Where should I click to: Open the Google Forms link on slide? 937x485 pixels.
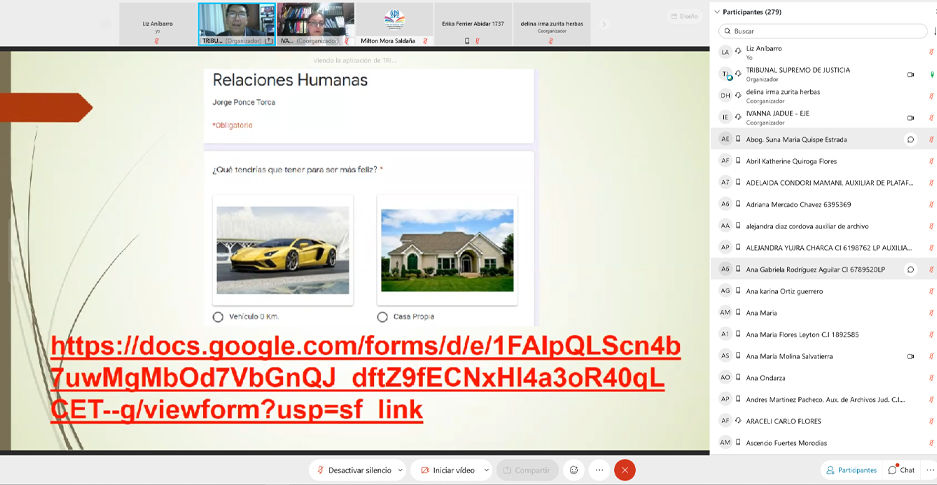point(365,378)
